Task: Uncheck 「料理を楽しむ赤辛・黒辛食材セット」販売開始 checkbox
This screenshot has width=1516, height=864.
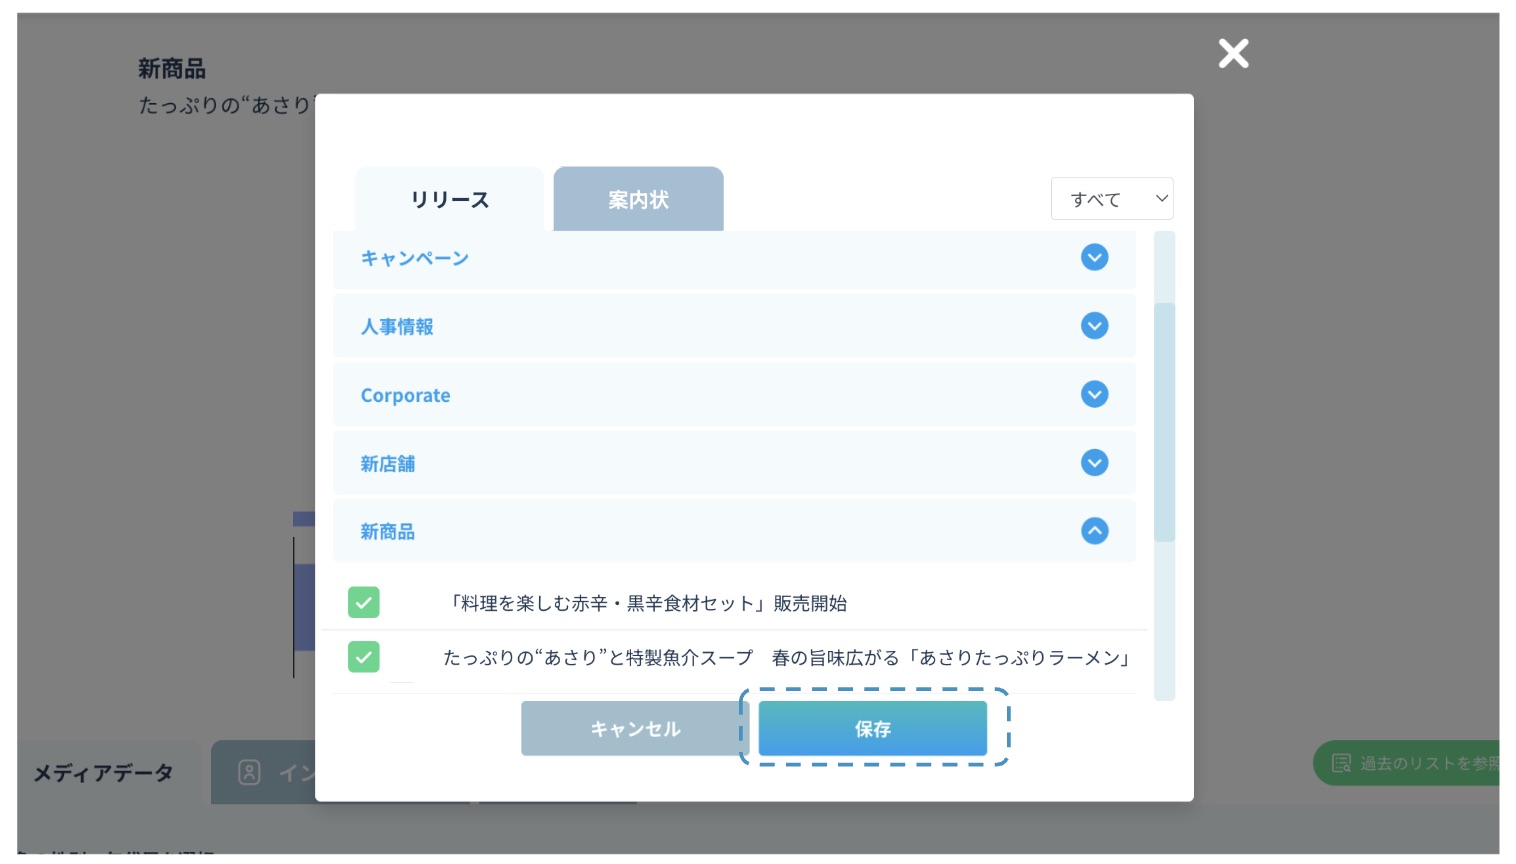Action: 364,603
